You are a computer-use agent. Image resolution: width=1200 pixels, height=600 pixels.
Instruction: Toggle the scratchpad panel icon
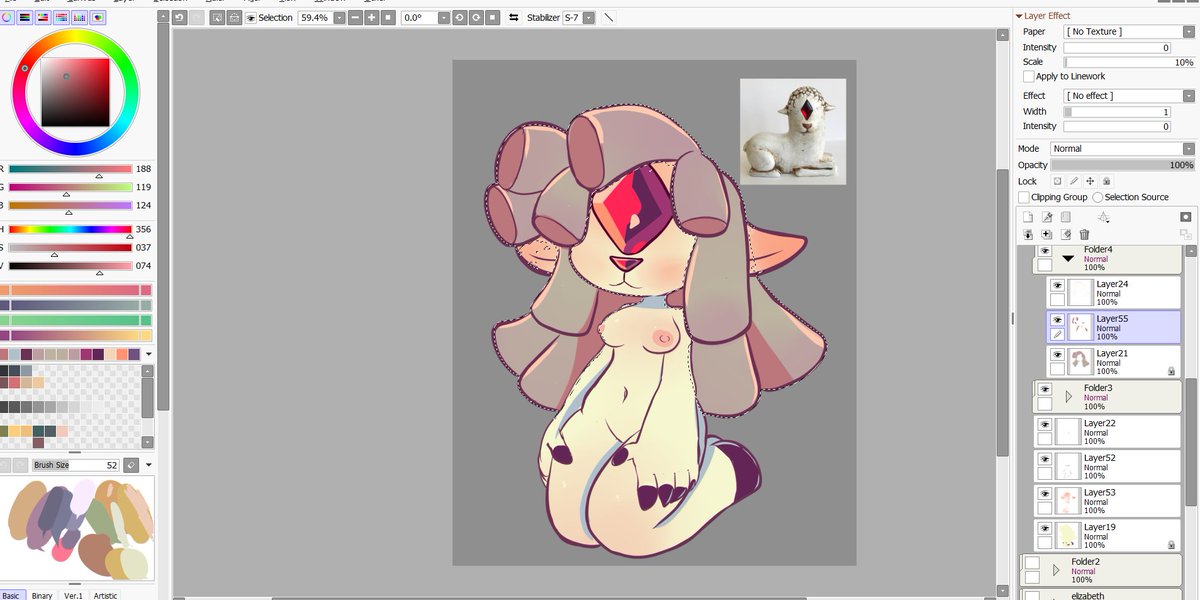click(98, 17)
